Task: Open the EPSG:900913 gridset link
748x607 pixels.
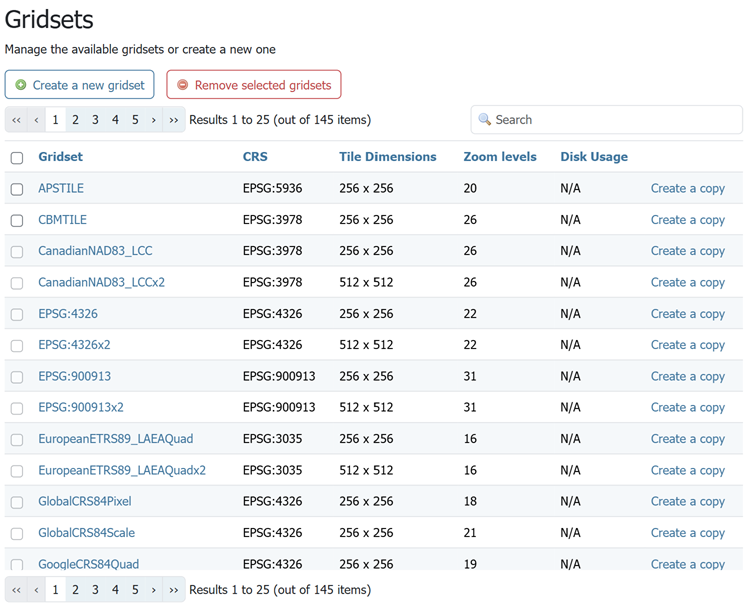Action: click(74, 377)
